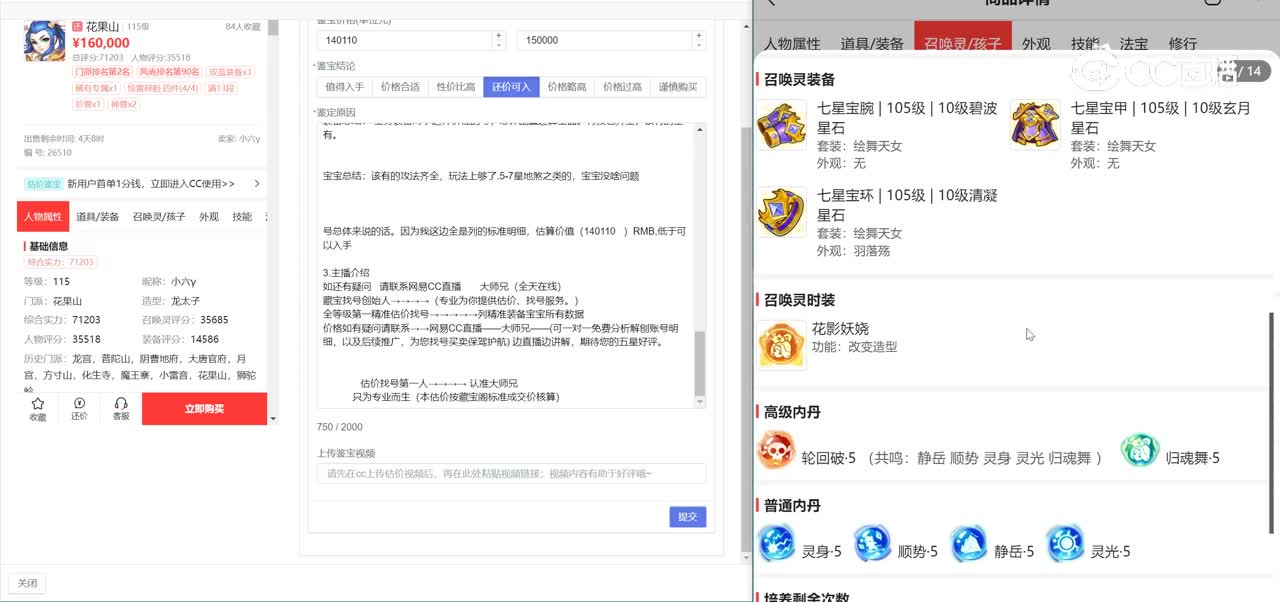The height and width of the screenshot is (602, 1280).
Task: Click the character avatar portrait
Action: tap(44, 40)
